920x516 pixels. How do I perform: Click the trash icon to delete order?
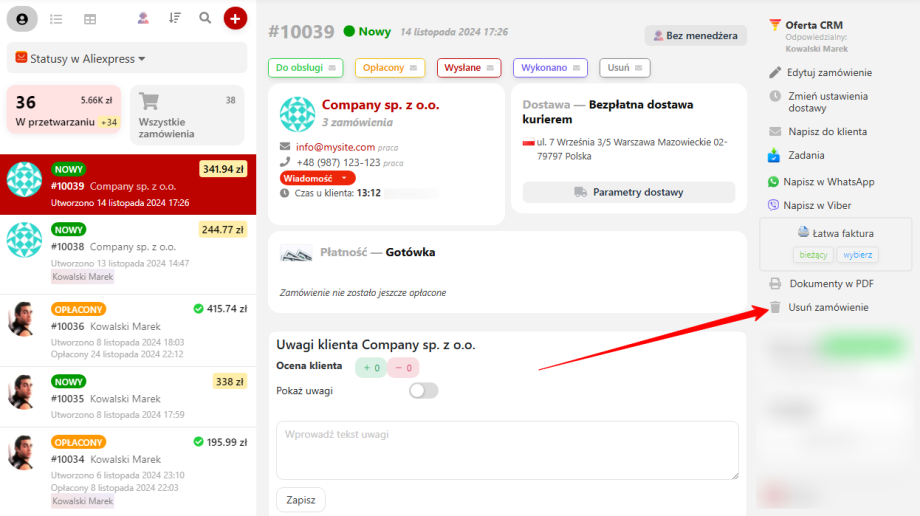(x=775, y=308)
